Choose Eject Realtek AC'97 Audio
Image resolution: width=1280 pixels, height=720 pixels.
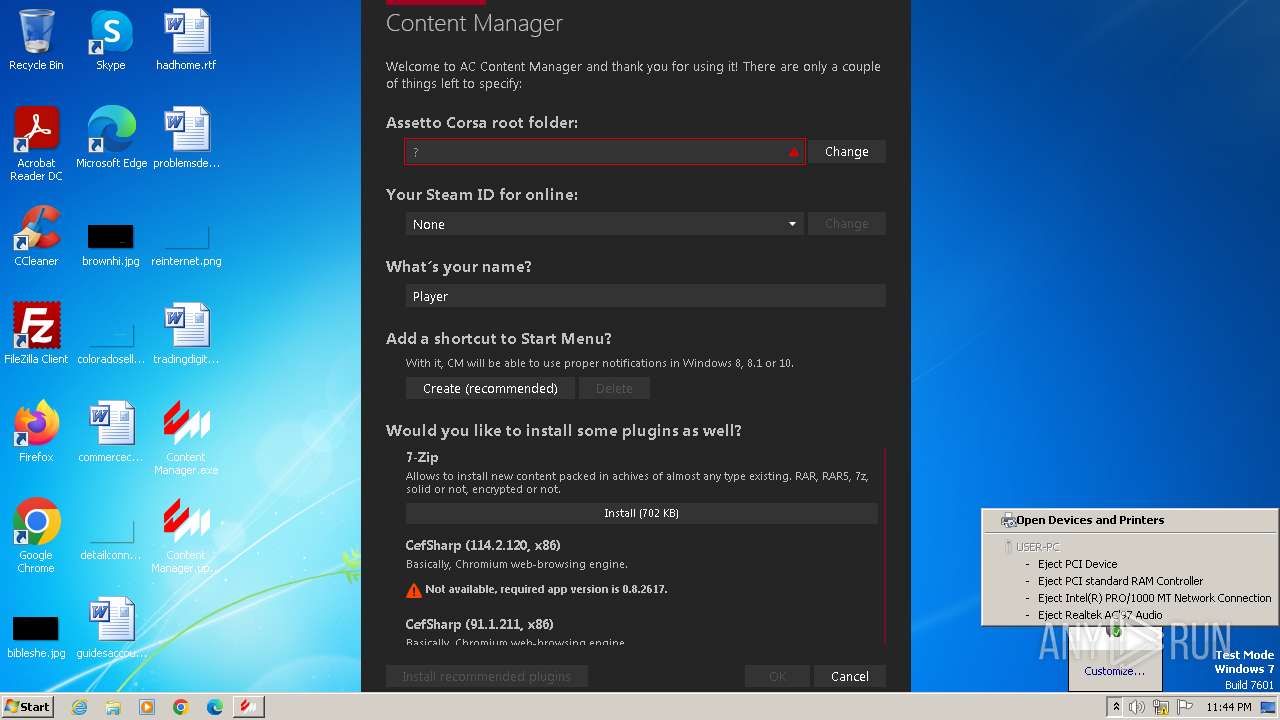point(1100,615)
